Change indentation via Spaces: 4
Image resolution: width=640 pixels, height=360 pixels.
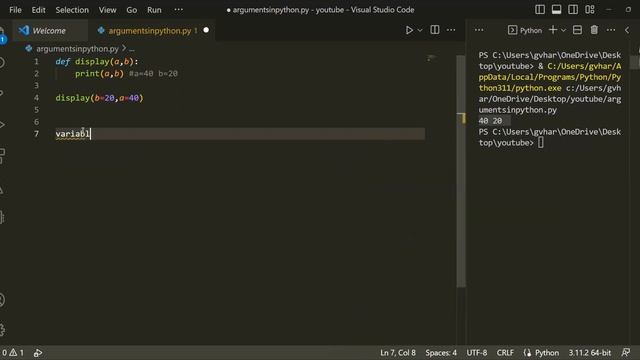coord(441,353)
